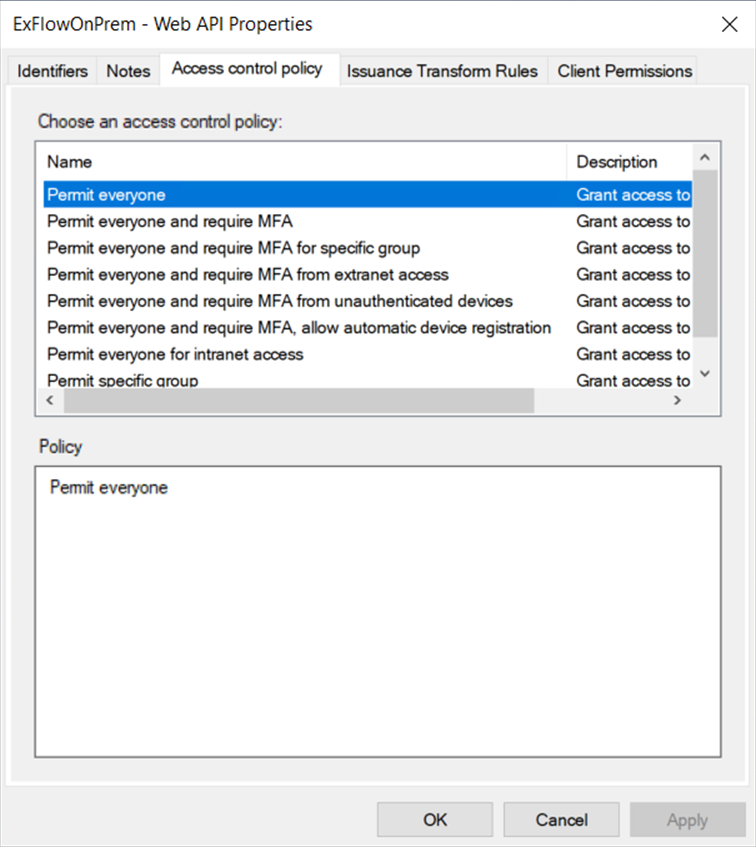
Task: Click the Apply button
Action: 687,819
